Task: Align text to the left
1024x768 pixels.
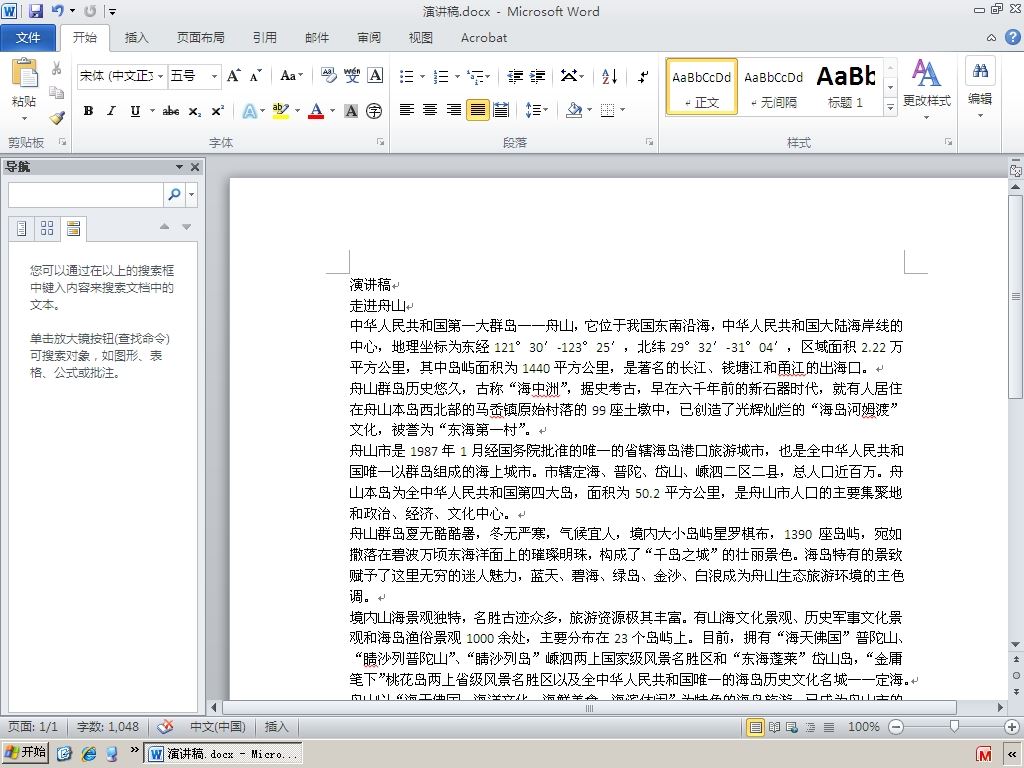Action: (x=407, y=110)
